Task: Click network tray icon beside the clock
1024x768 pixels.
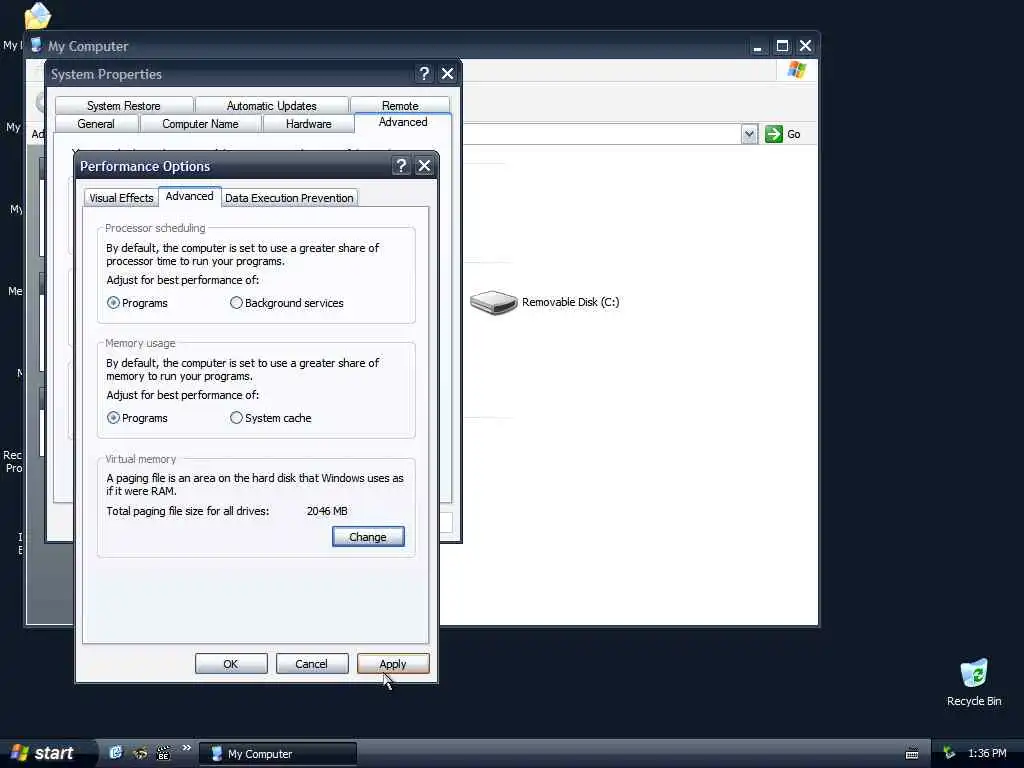Action: coord(949,753)
